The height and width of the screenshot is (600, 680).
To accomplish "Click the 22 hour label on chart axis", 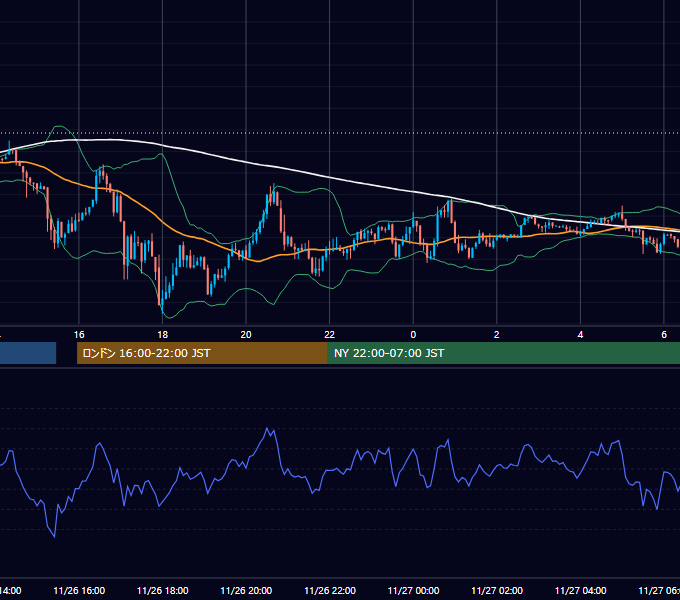I will coord(330,335).
